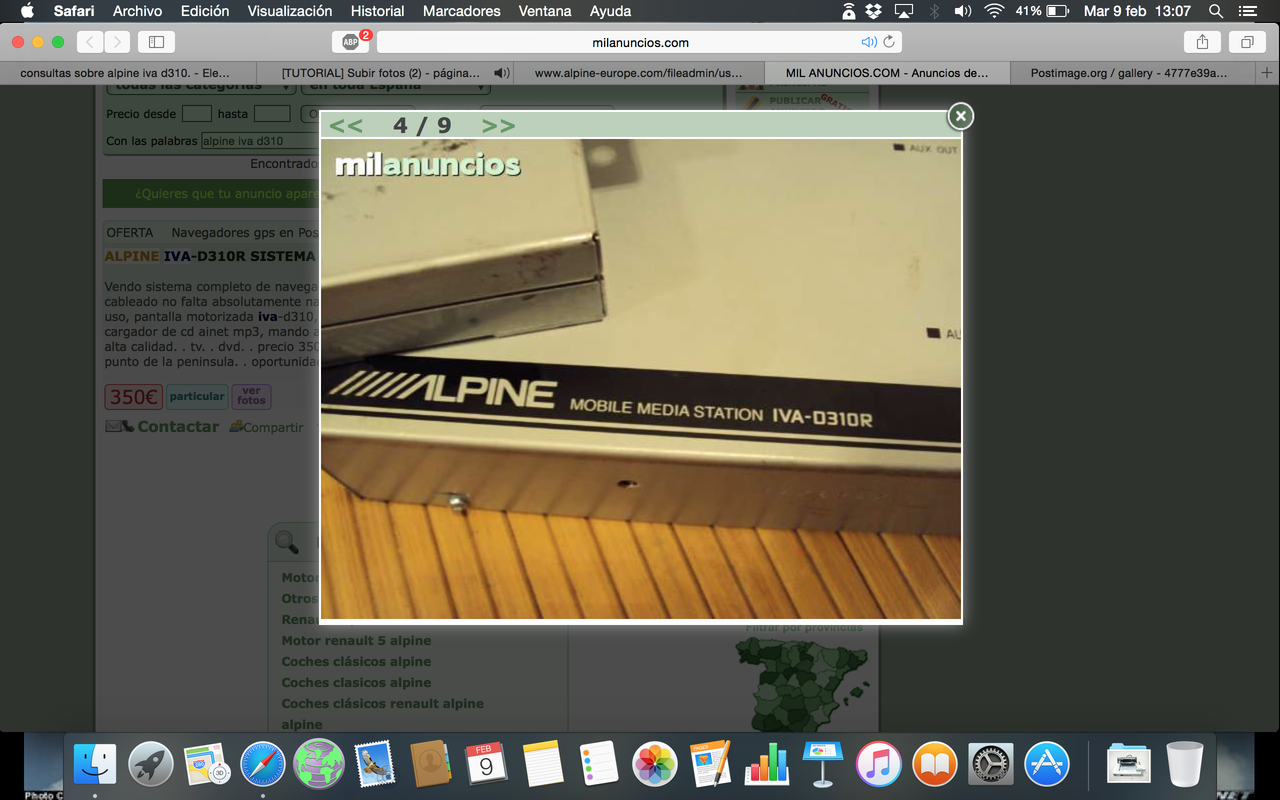Screen dimensions: 1280x800
Task: Open the Historial menu
Action: coord(378,11)
